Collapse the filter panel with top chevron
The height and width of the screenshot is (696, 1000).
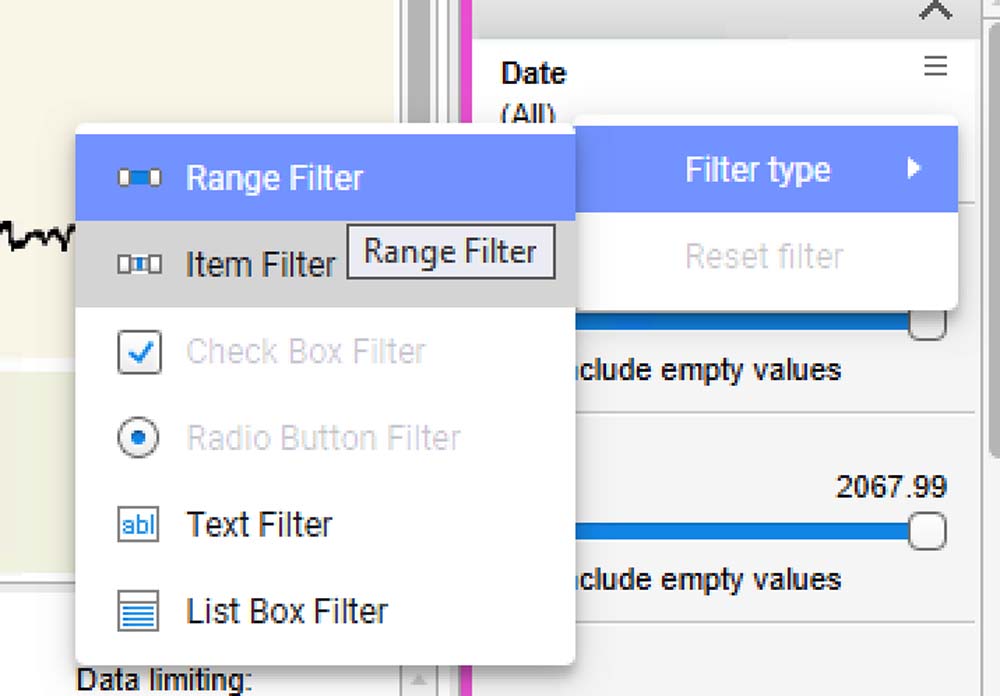pos(935,10)
